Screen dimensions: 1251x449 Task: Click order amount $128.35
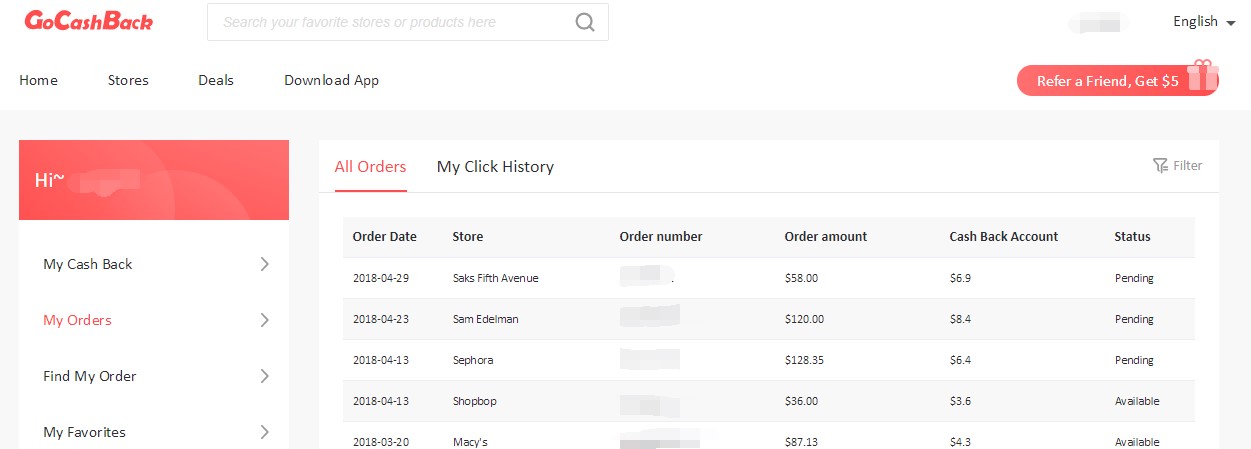click(x=804, y=360)
